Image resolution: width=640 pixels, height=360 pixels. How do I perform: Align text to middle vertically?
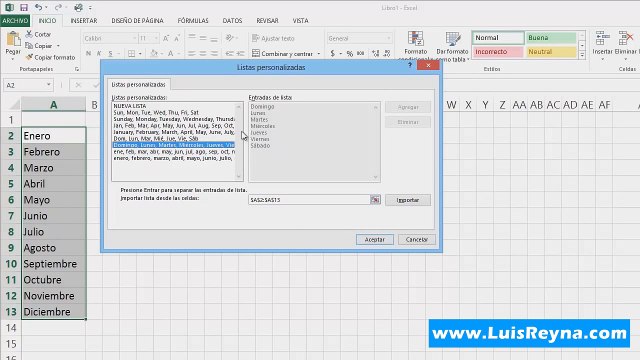[x=203, y=38]
